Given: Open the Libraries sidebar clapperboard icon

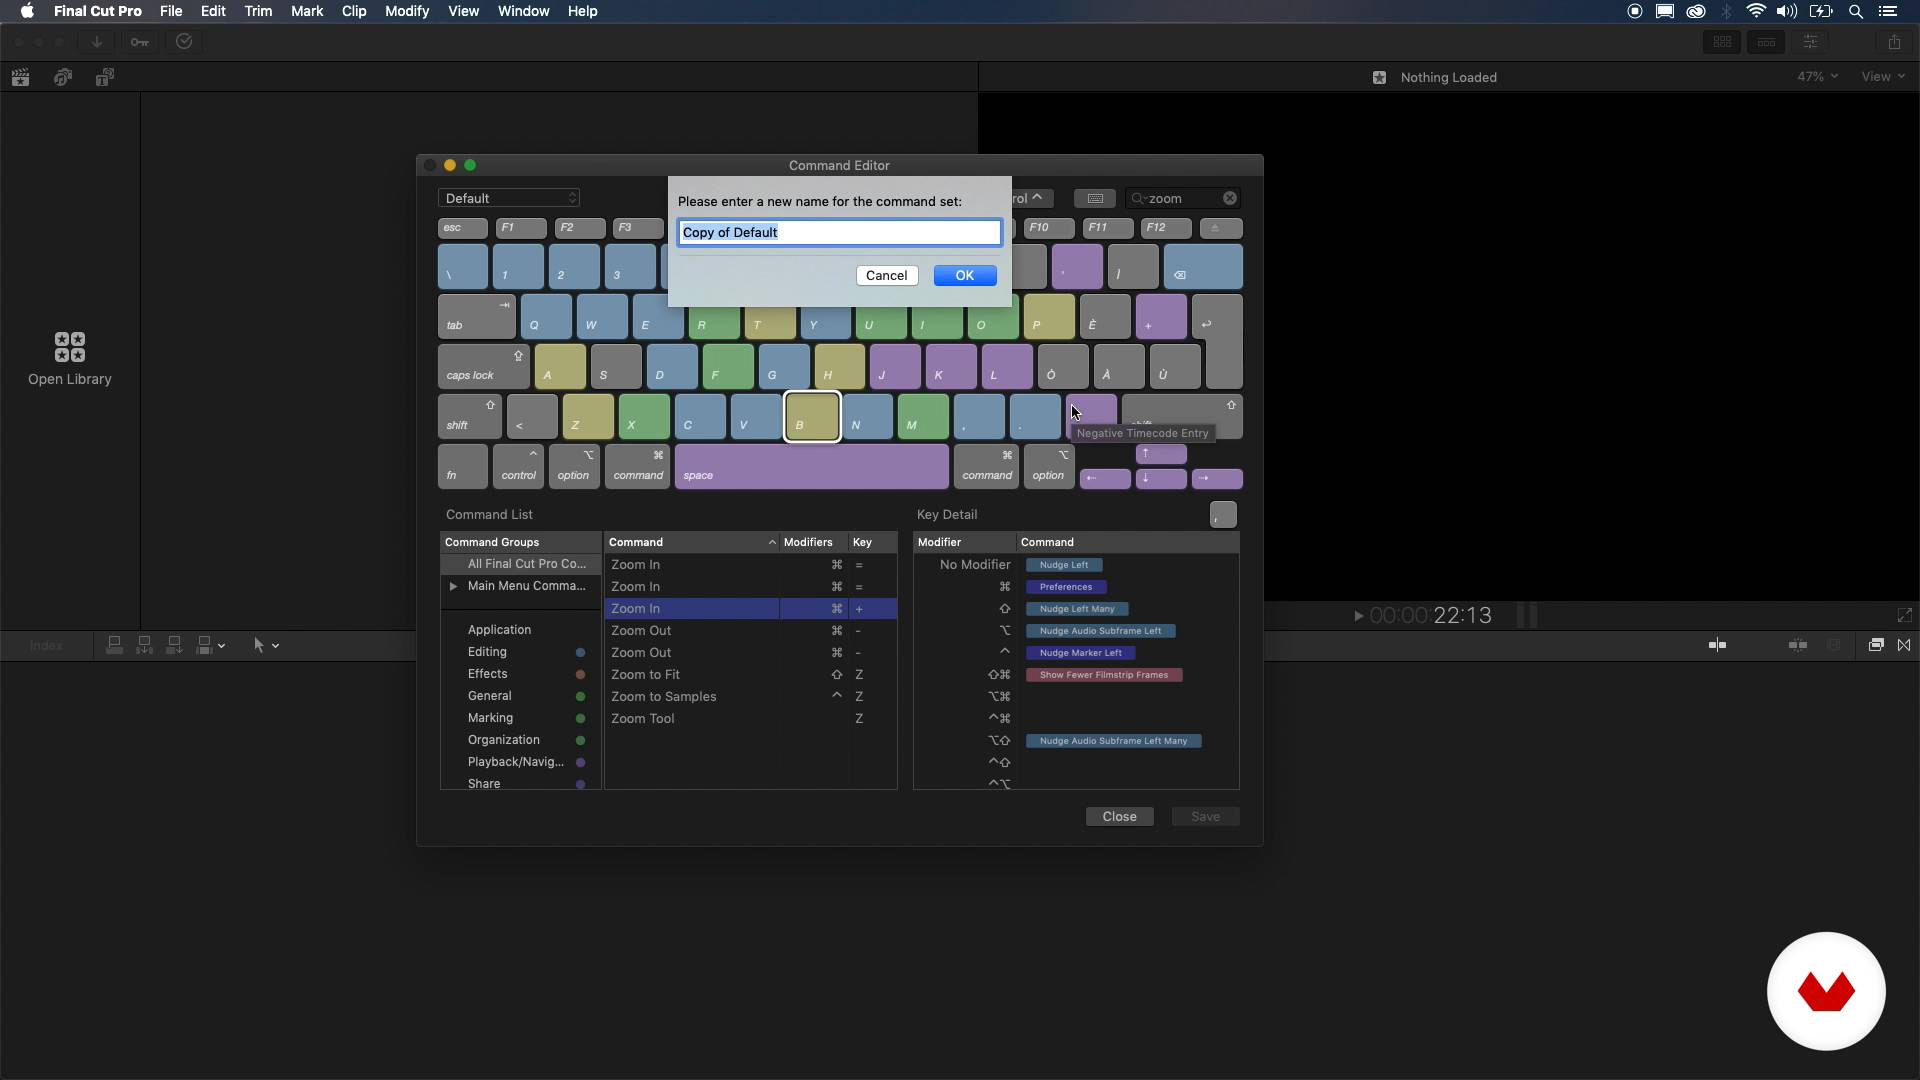Looking at the screenshot, I should 20,77.
